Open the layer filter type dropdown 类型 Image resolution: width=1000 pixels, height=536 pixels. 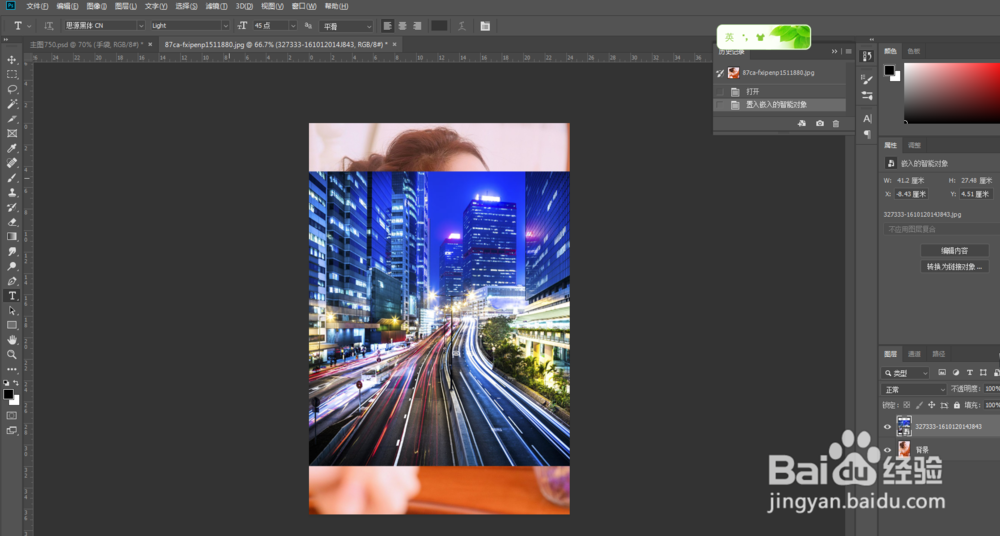point(906,373)
